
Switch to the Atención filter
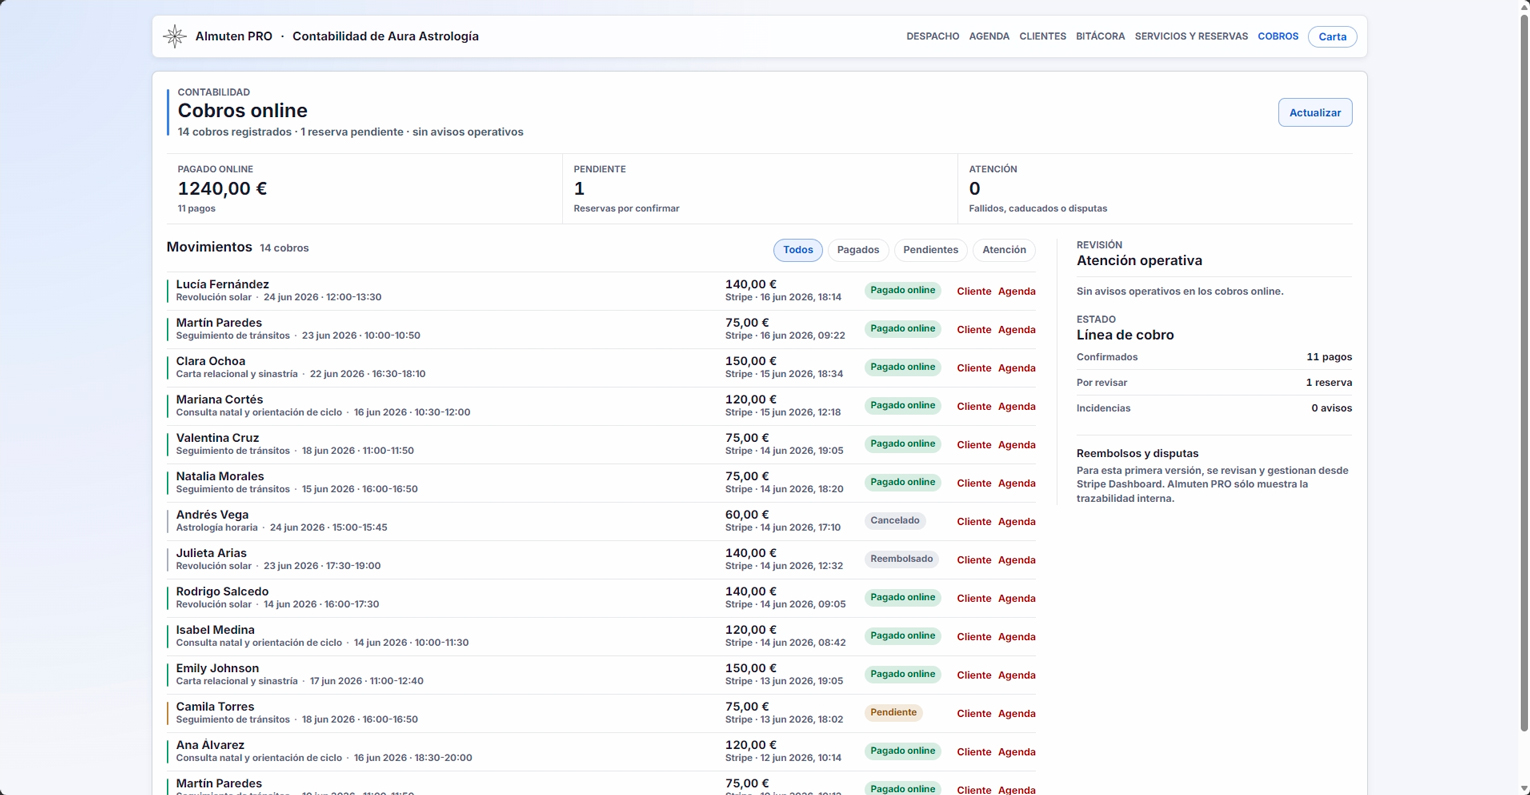[x=1004, y=250]
